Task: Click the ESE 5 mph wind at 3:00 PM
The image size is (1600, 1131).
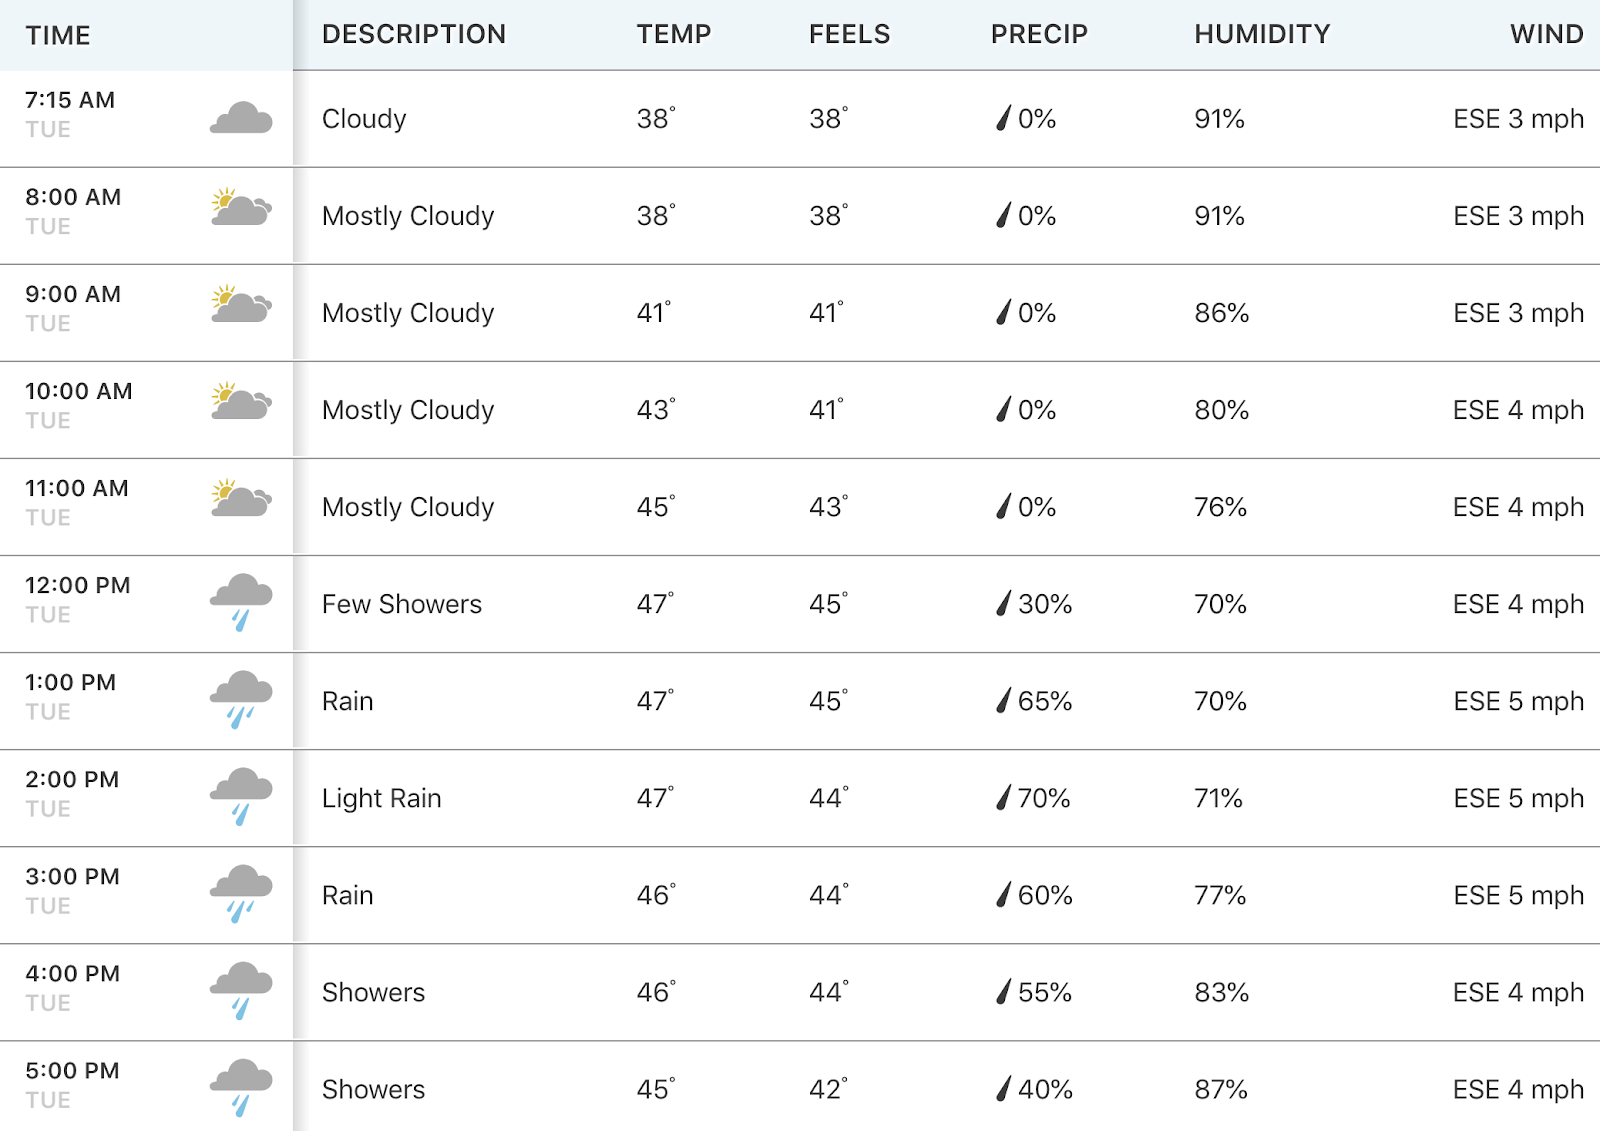Action: click(1518, 895)
